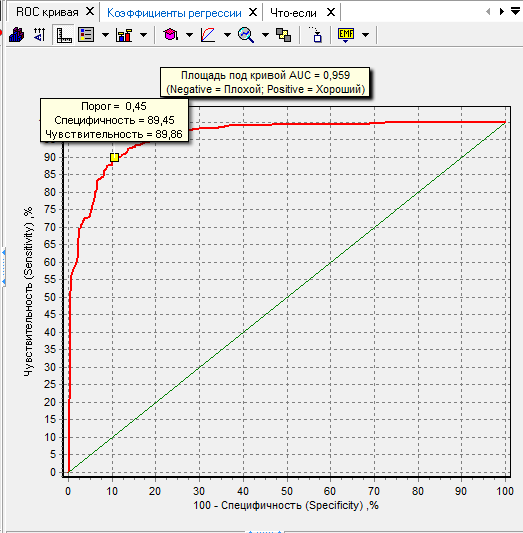Click the upper panel collapse arrow on left edge
This screenshot has width=523, height=533.
click(x=4, y=253)
